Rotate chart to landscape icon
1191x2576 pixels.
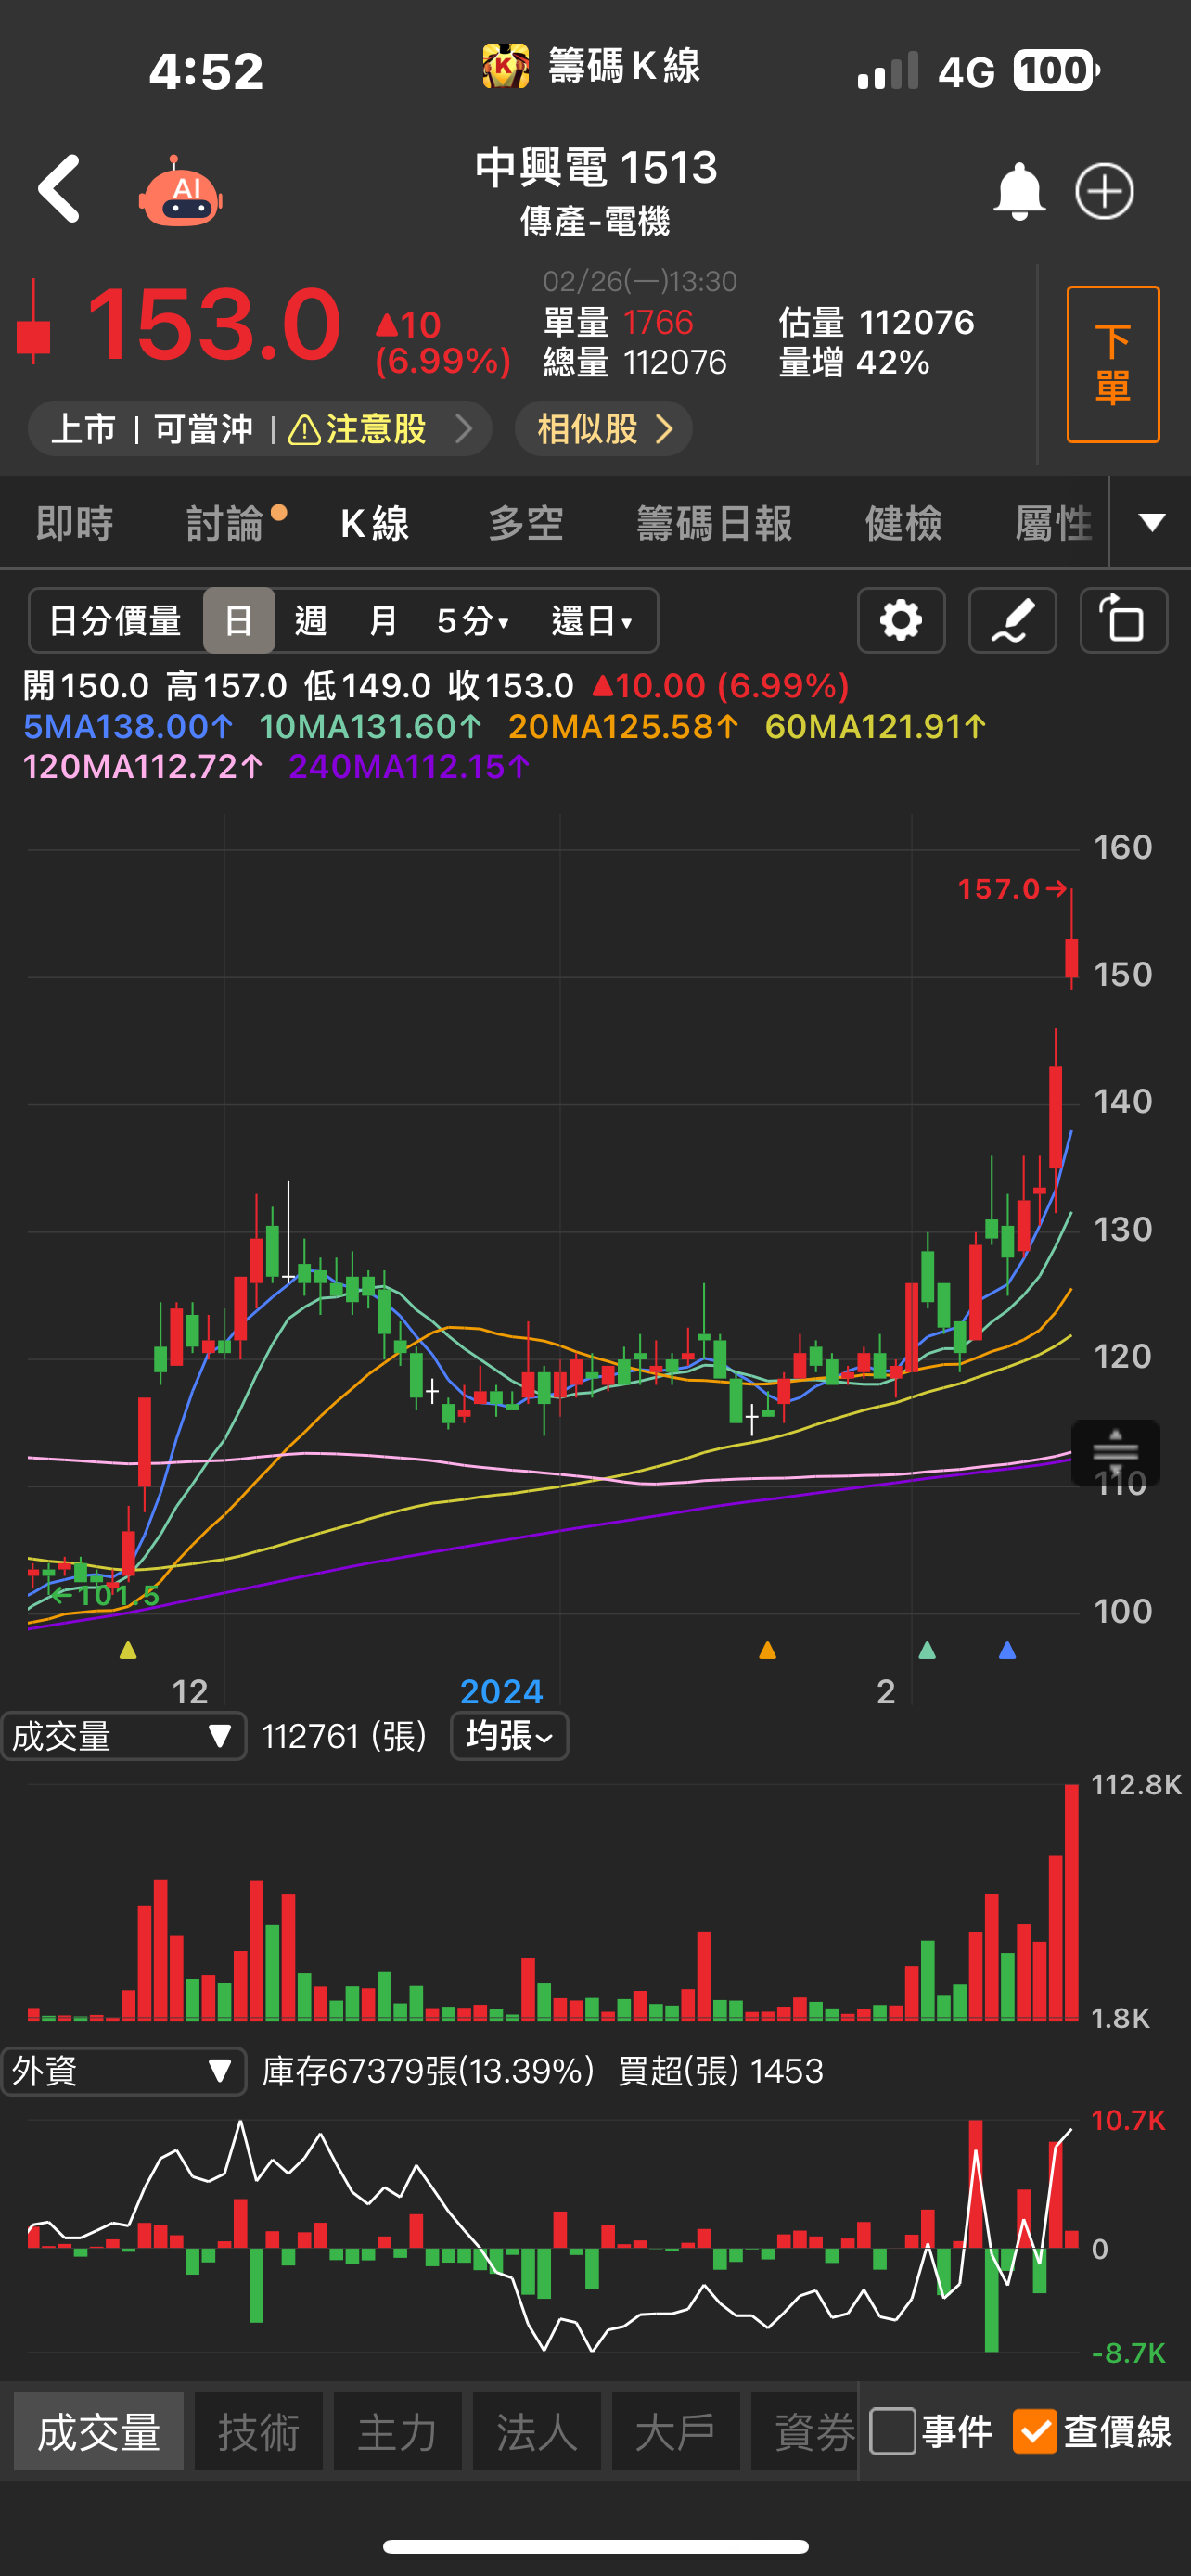pyautogui.click(x=1124, y=620)
